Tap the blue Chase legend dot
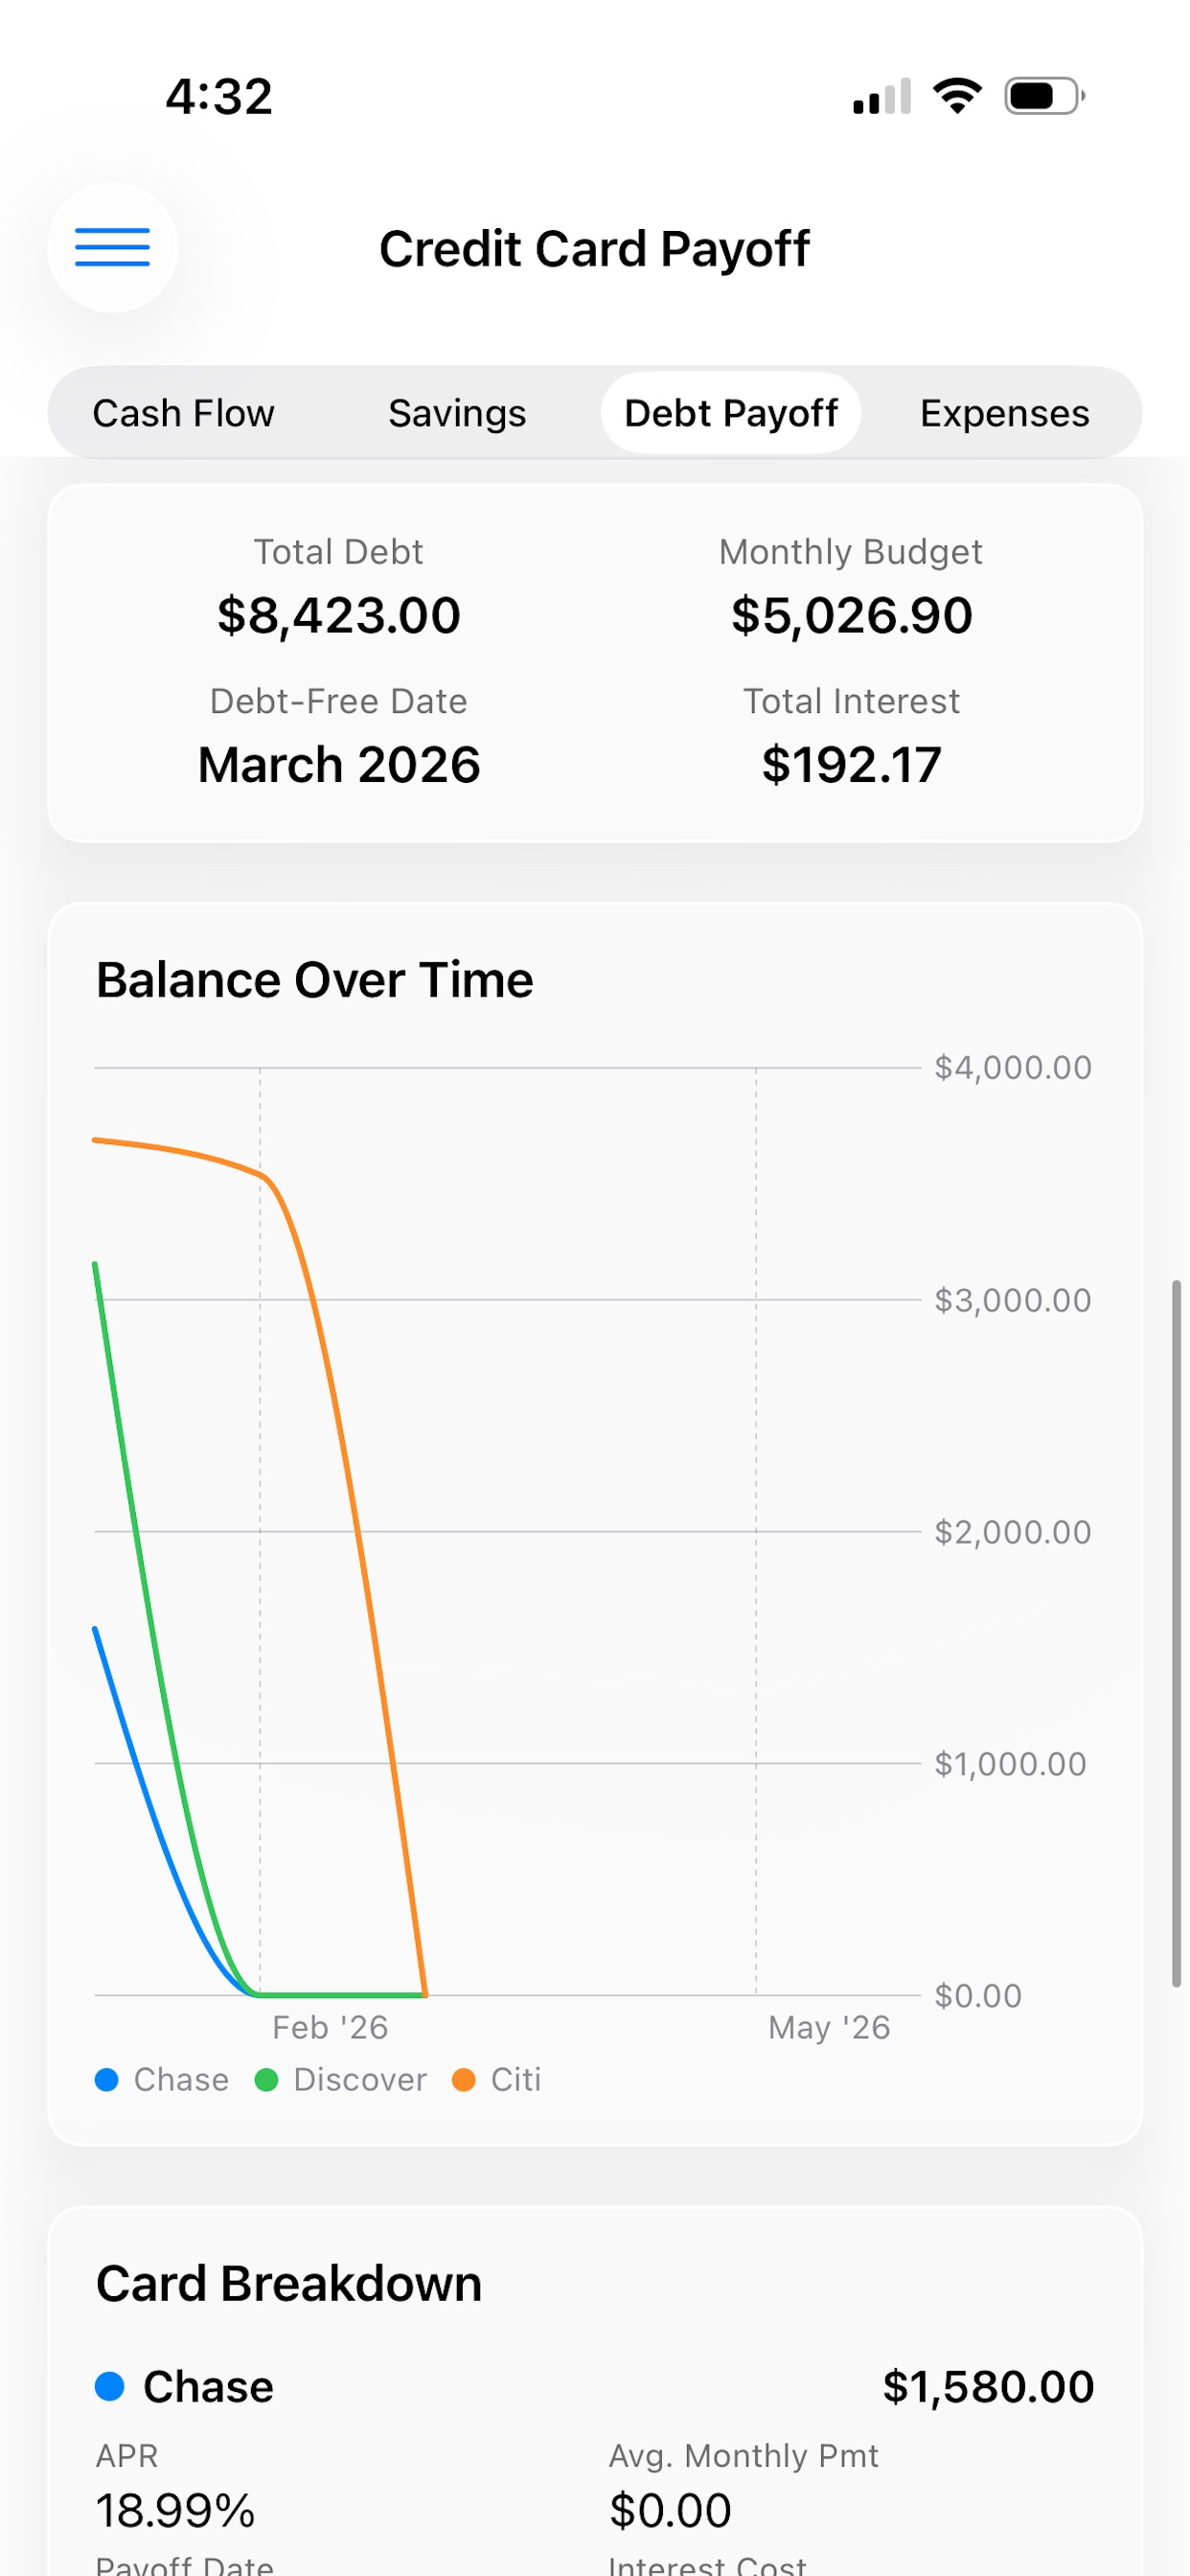Viewport: 1190px width, 2576px height. tap(107, 2080)
